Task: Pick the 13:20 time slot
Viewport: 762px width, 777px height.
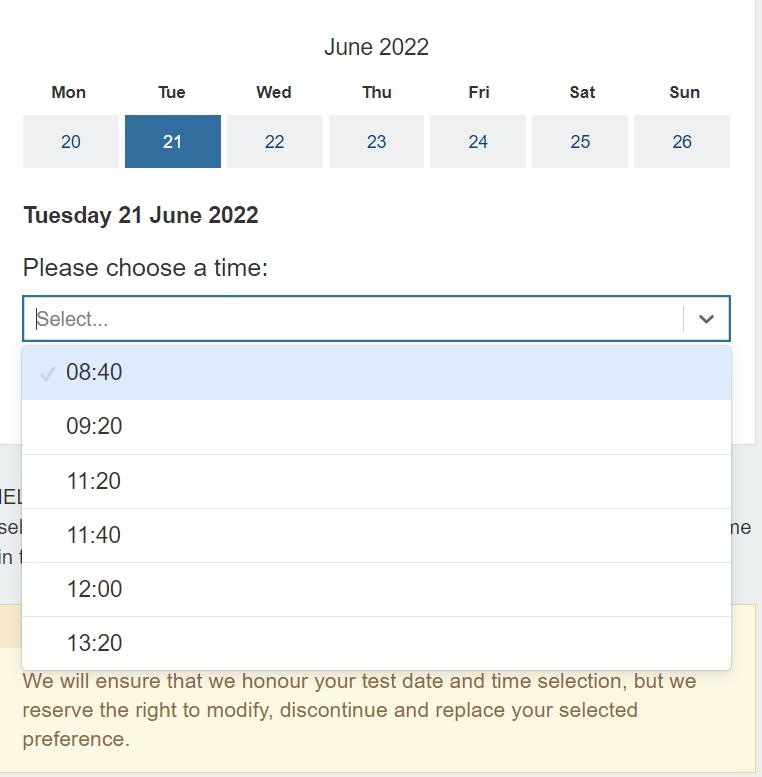Action: 94,643
